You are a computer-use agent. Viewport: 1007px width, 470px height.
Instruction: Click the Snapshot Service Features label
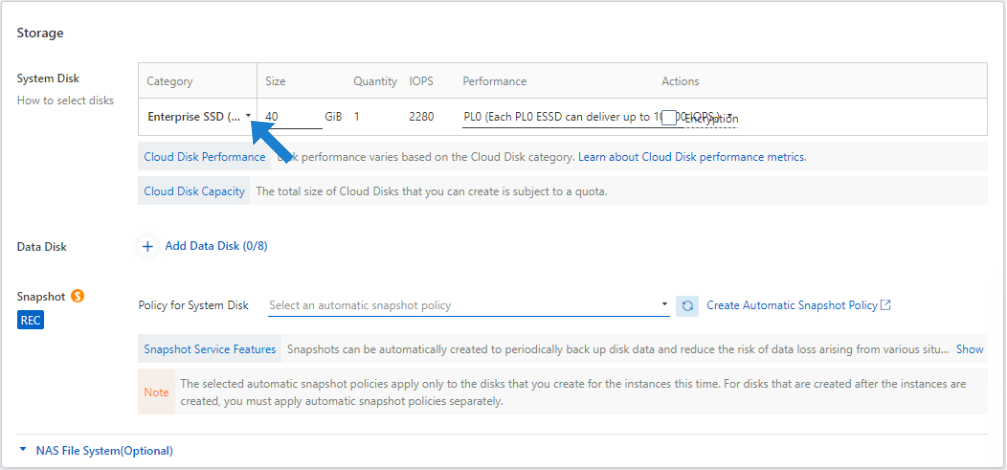(x=210, y=349)
